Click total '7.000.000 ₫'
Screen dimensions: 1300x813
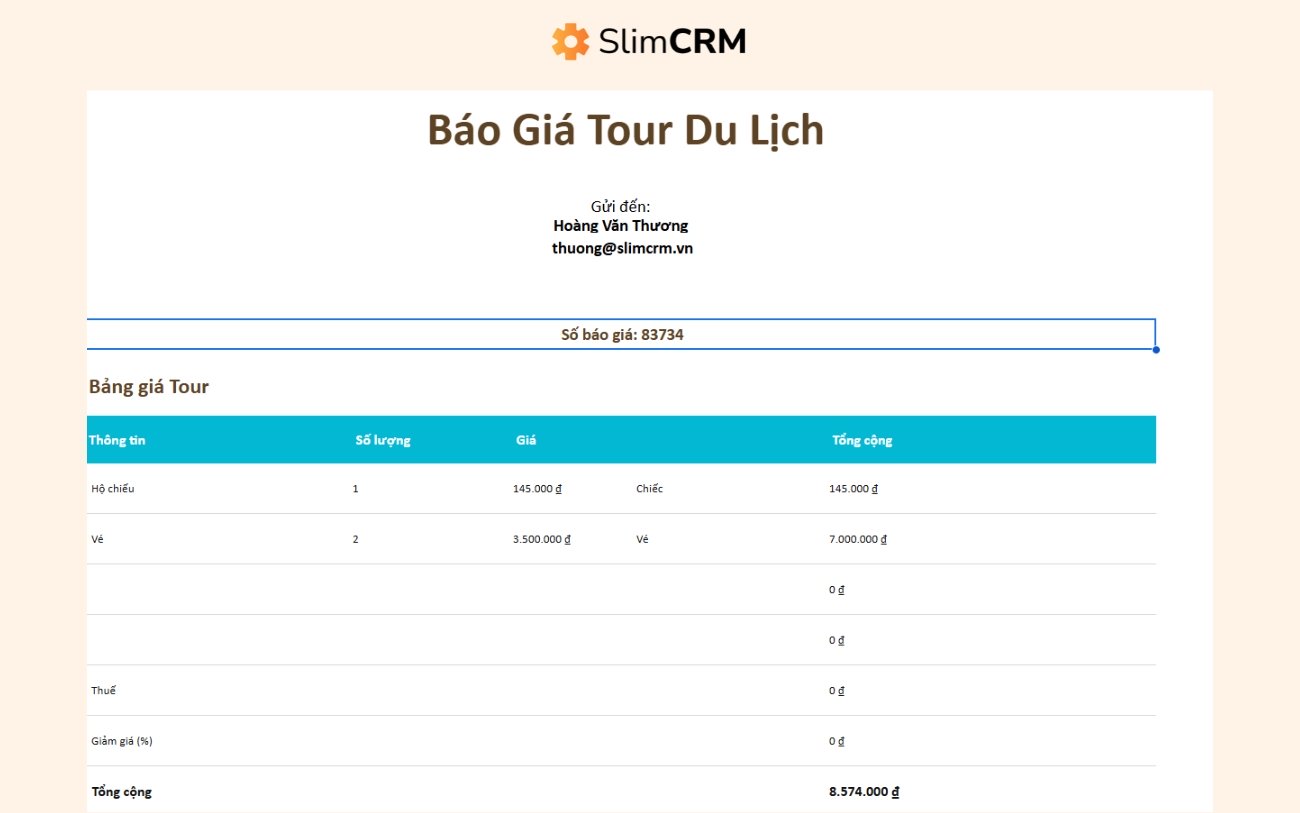click(858, 539)
